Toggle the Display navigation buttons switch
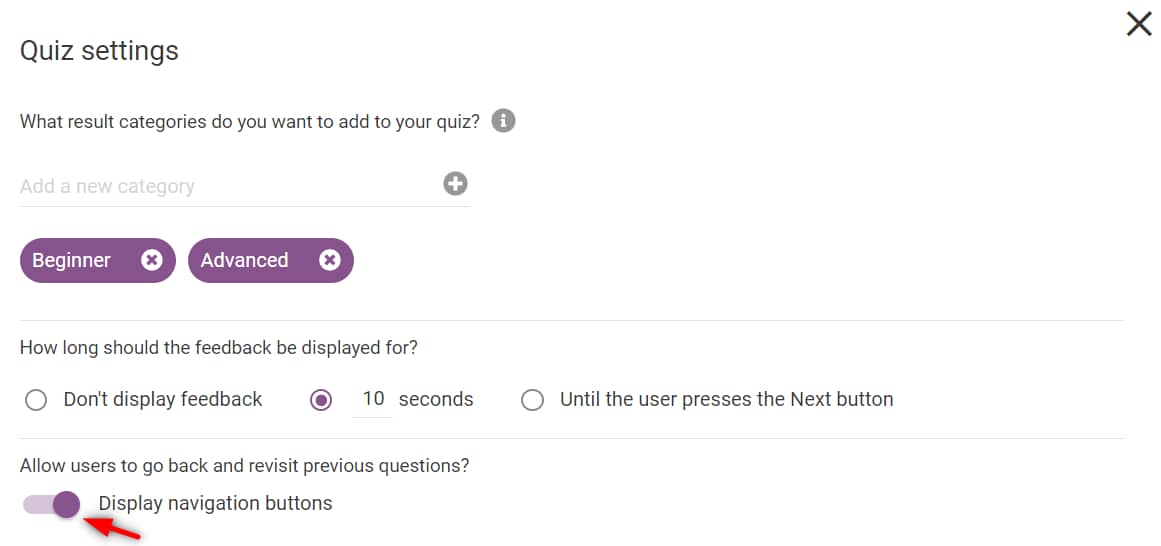 click(x=53, y=505)
